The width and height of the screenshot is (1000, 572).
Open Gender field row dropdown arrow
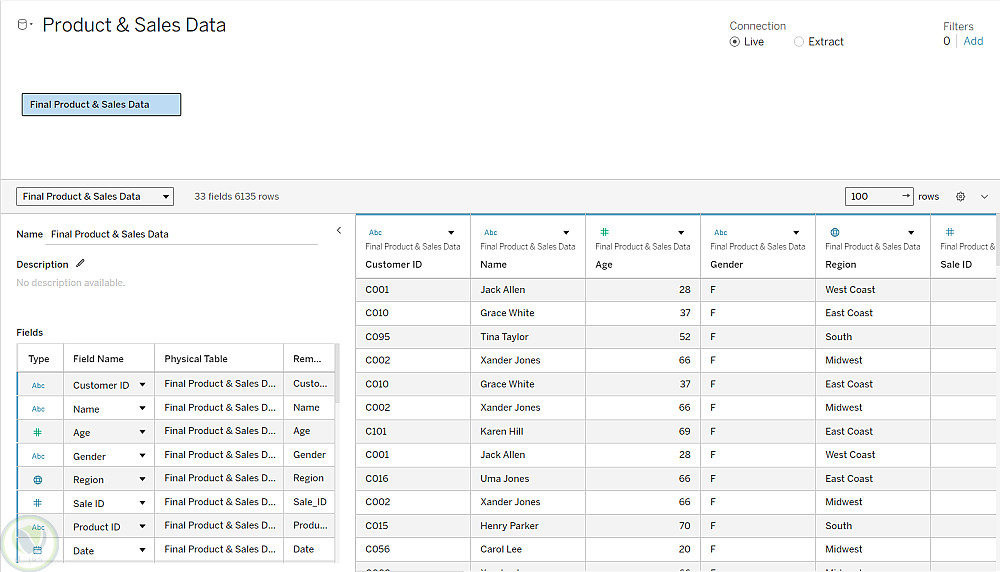(142, 455)
